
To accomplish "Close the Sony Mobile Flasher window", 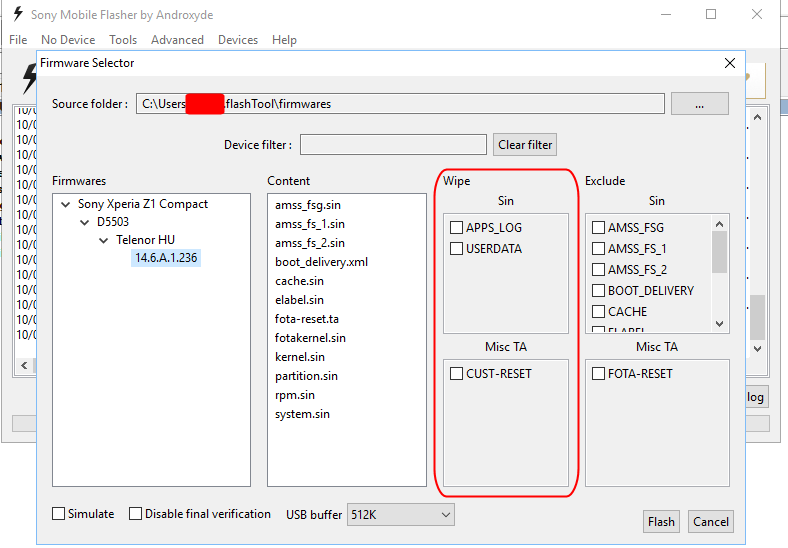I will point(757,14).
